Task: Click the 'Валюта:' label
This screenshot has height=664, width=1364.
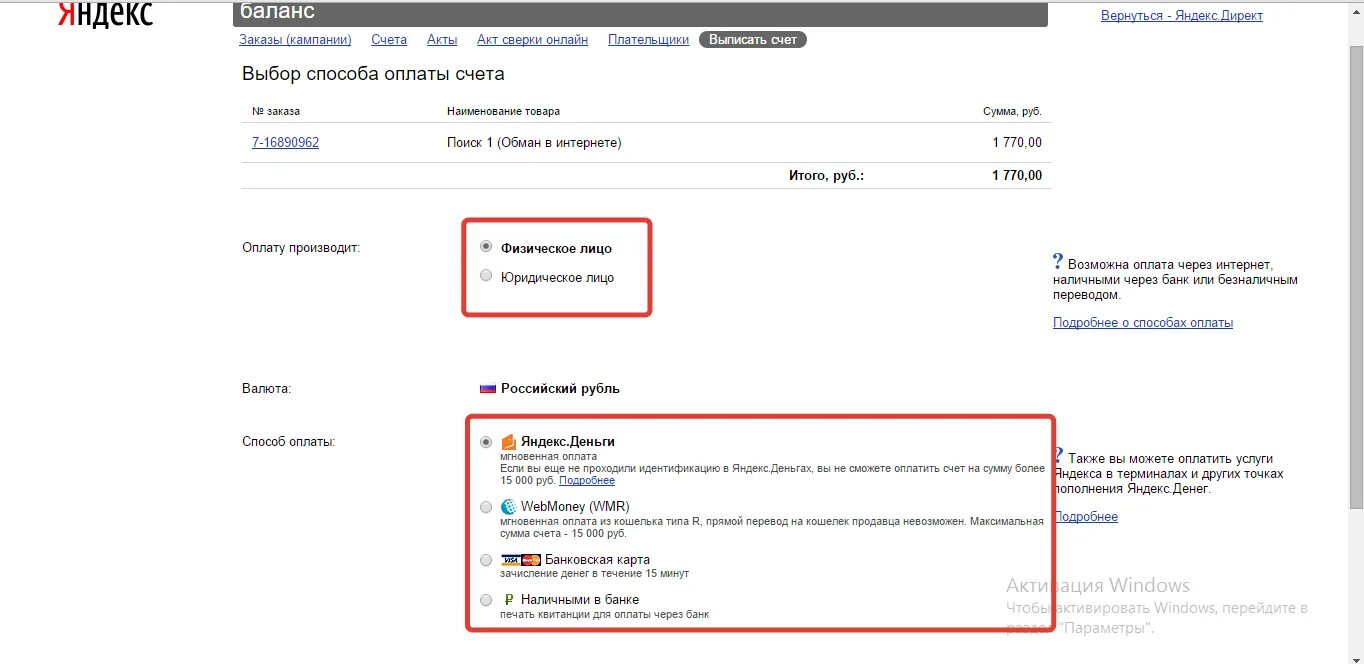Action: [266, 389]
